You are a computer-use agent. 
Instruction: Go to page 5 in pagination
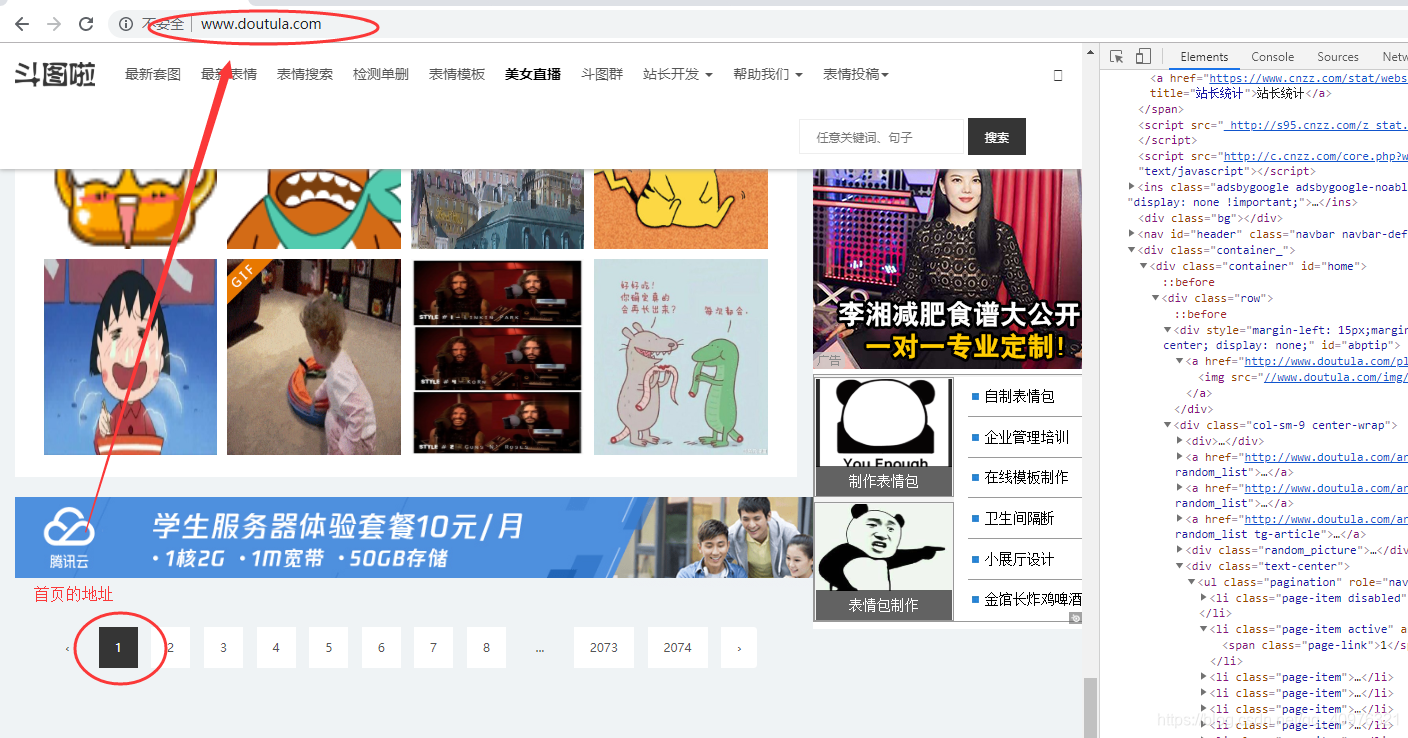pos(328,648)
